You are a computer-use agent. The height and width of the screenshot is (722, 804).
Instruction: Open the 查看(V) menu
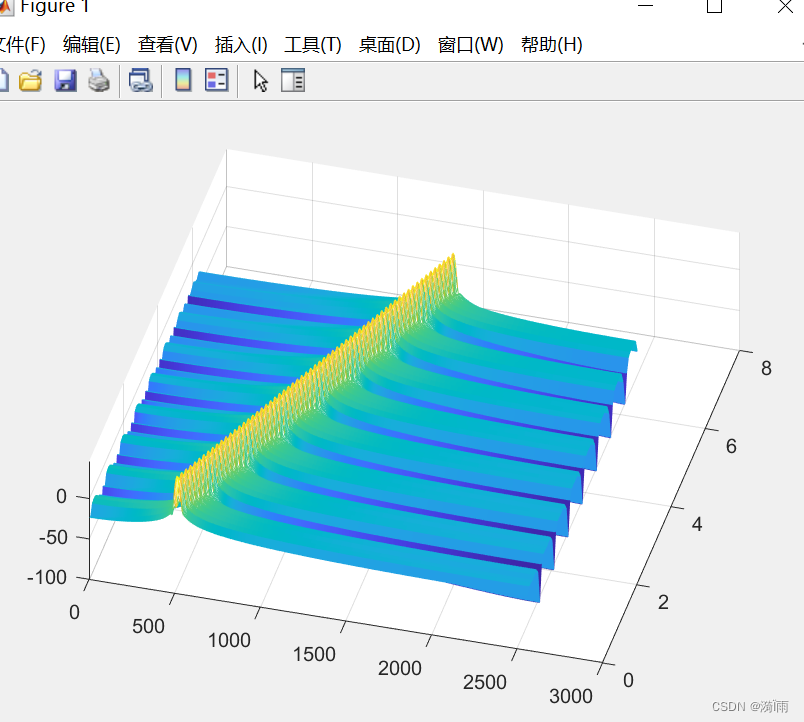(x=167, y=44)
